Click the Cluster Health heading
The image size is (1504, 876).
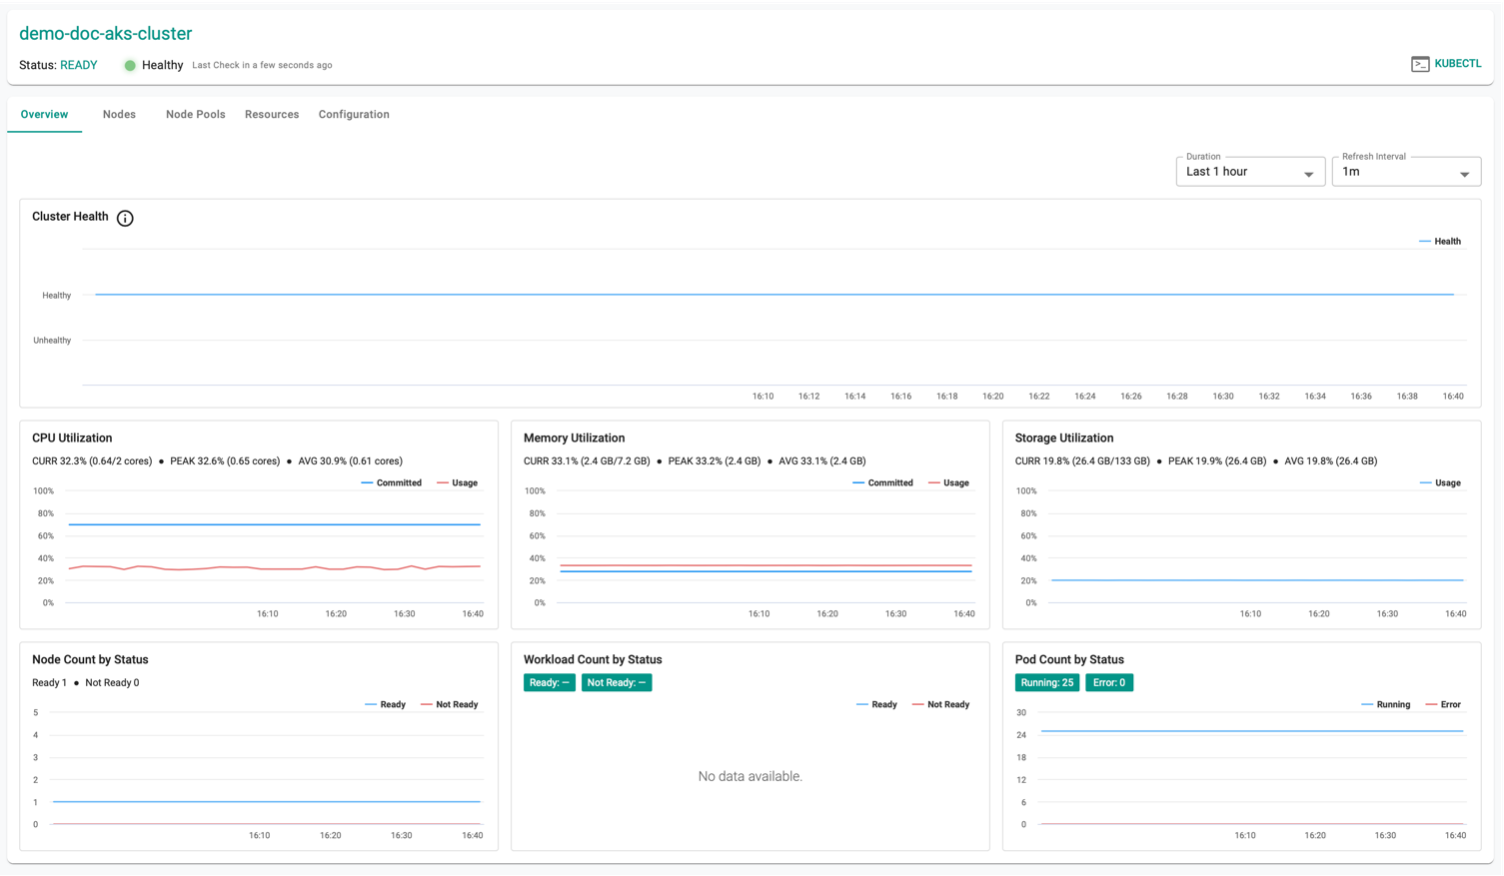[70, 217]
